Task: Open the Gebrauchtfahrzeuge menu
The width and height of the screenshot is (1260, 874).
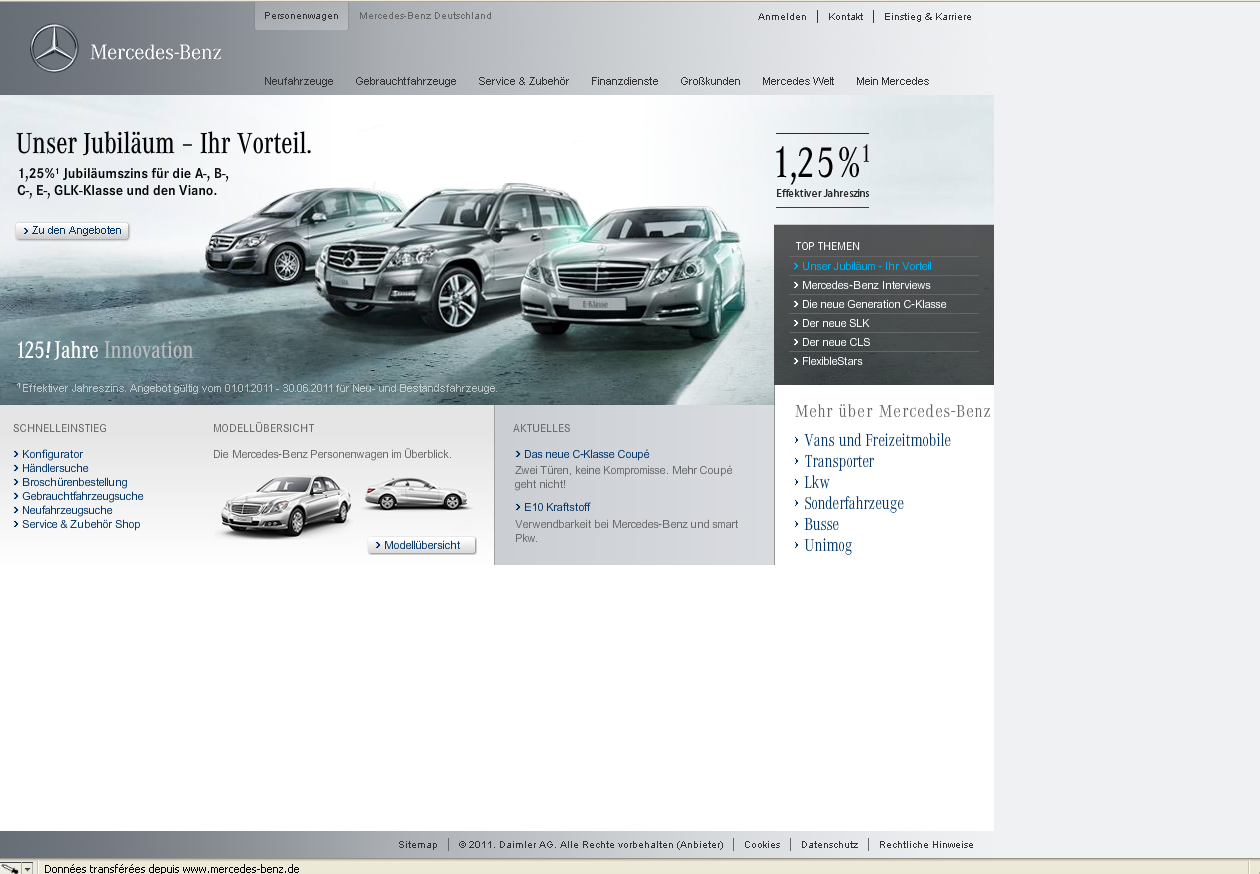Action: 405,81
